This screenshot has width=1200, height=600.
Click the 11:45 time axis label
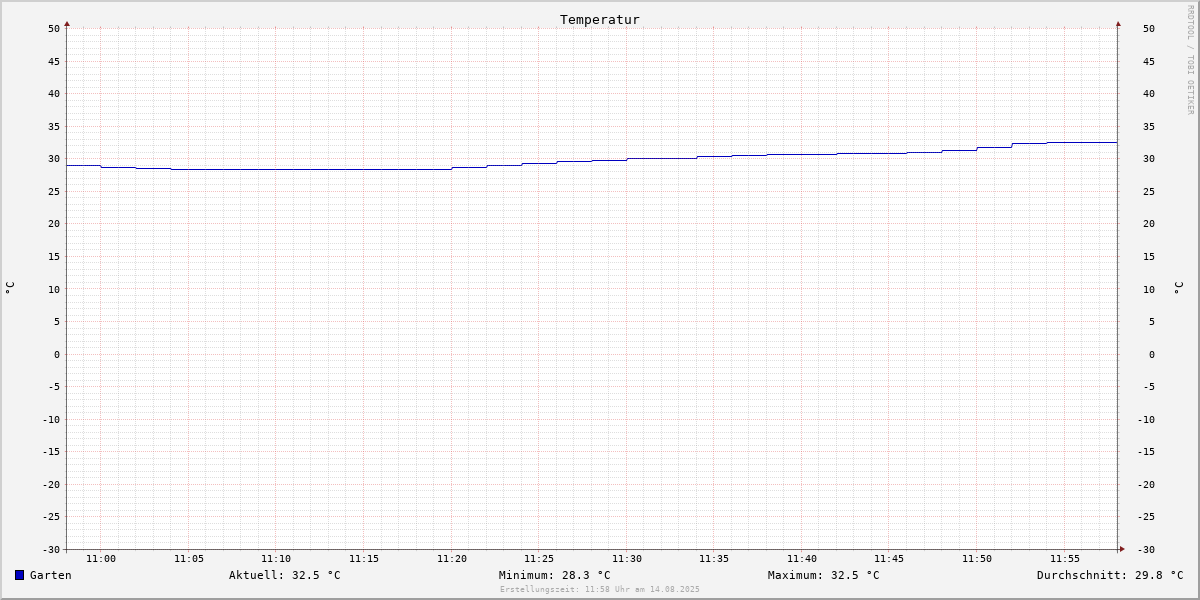(889, 559)
